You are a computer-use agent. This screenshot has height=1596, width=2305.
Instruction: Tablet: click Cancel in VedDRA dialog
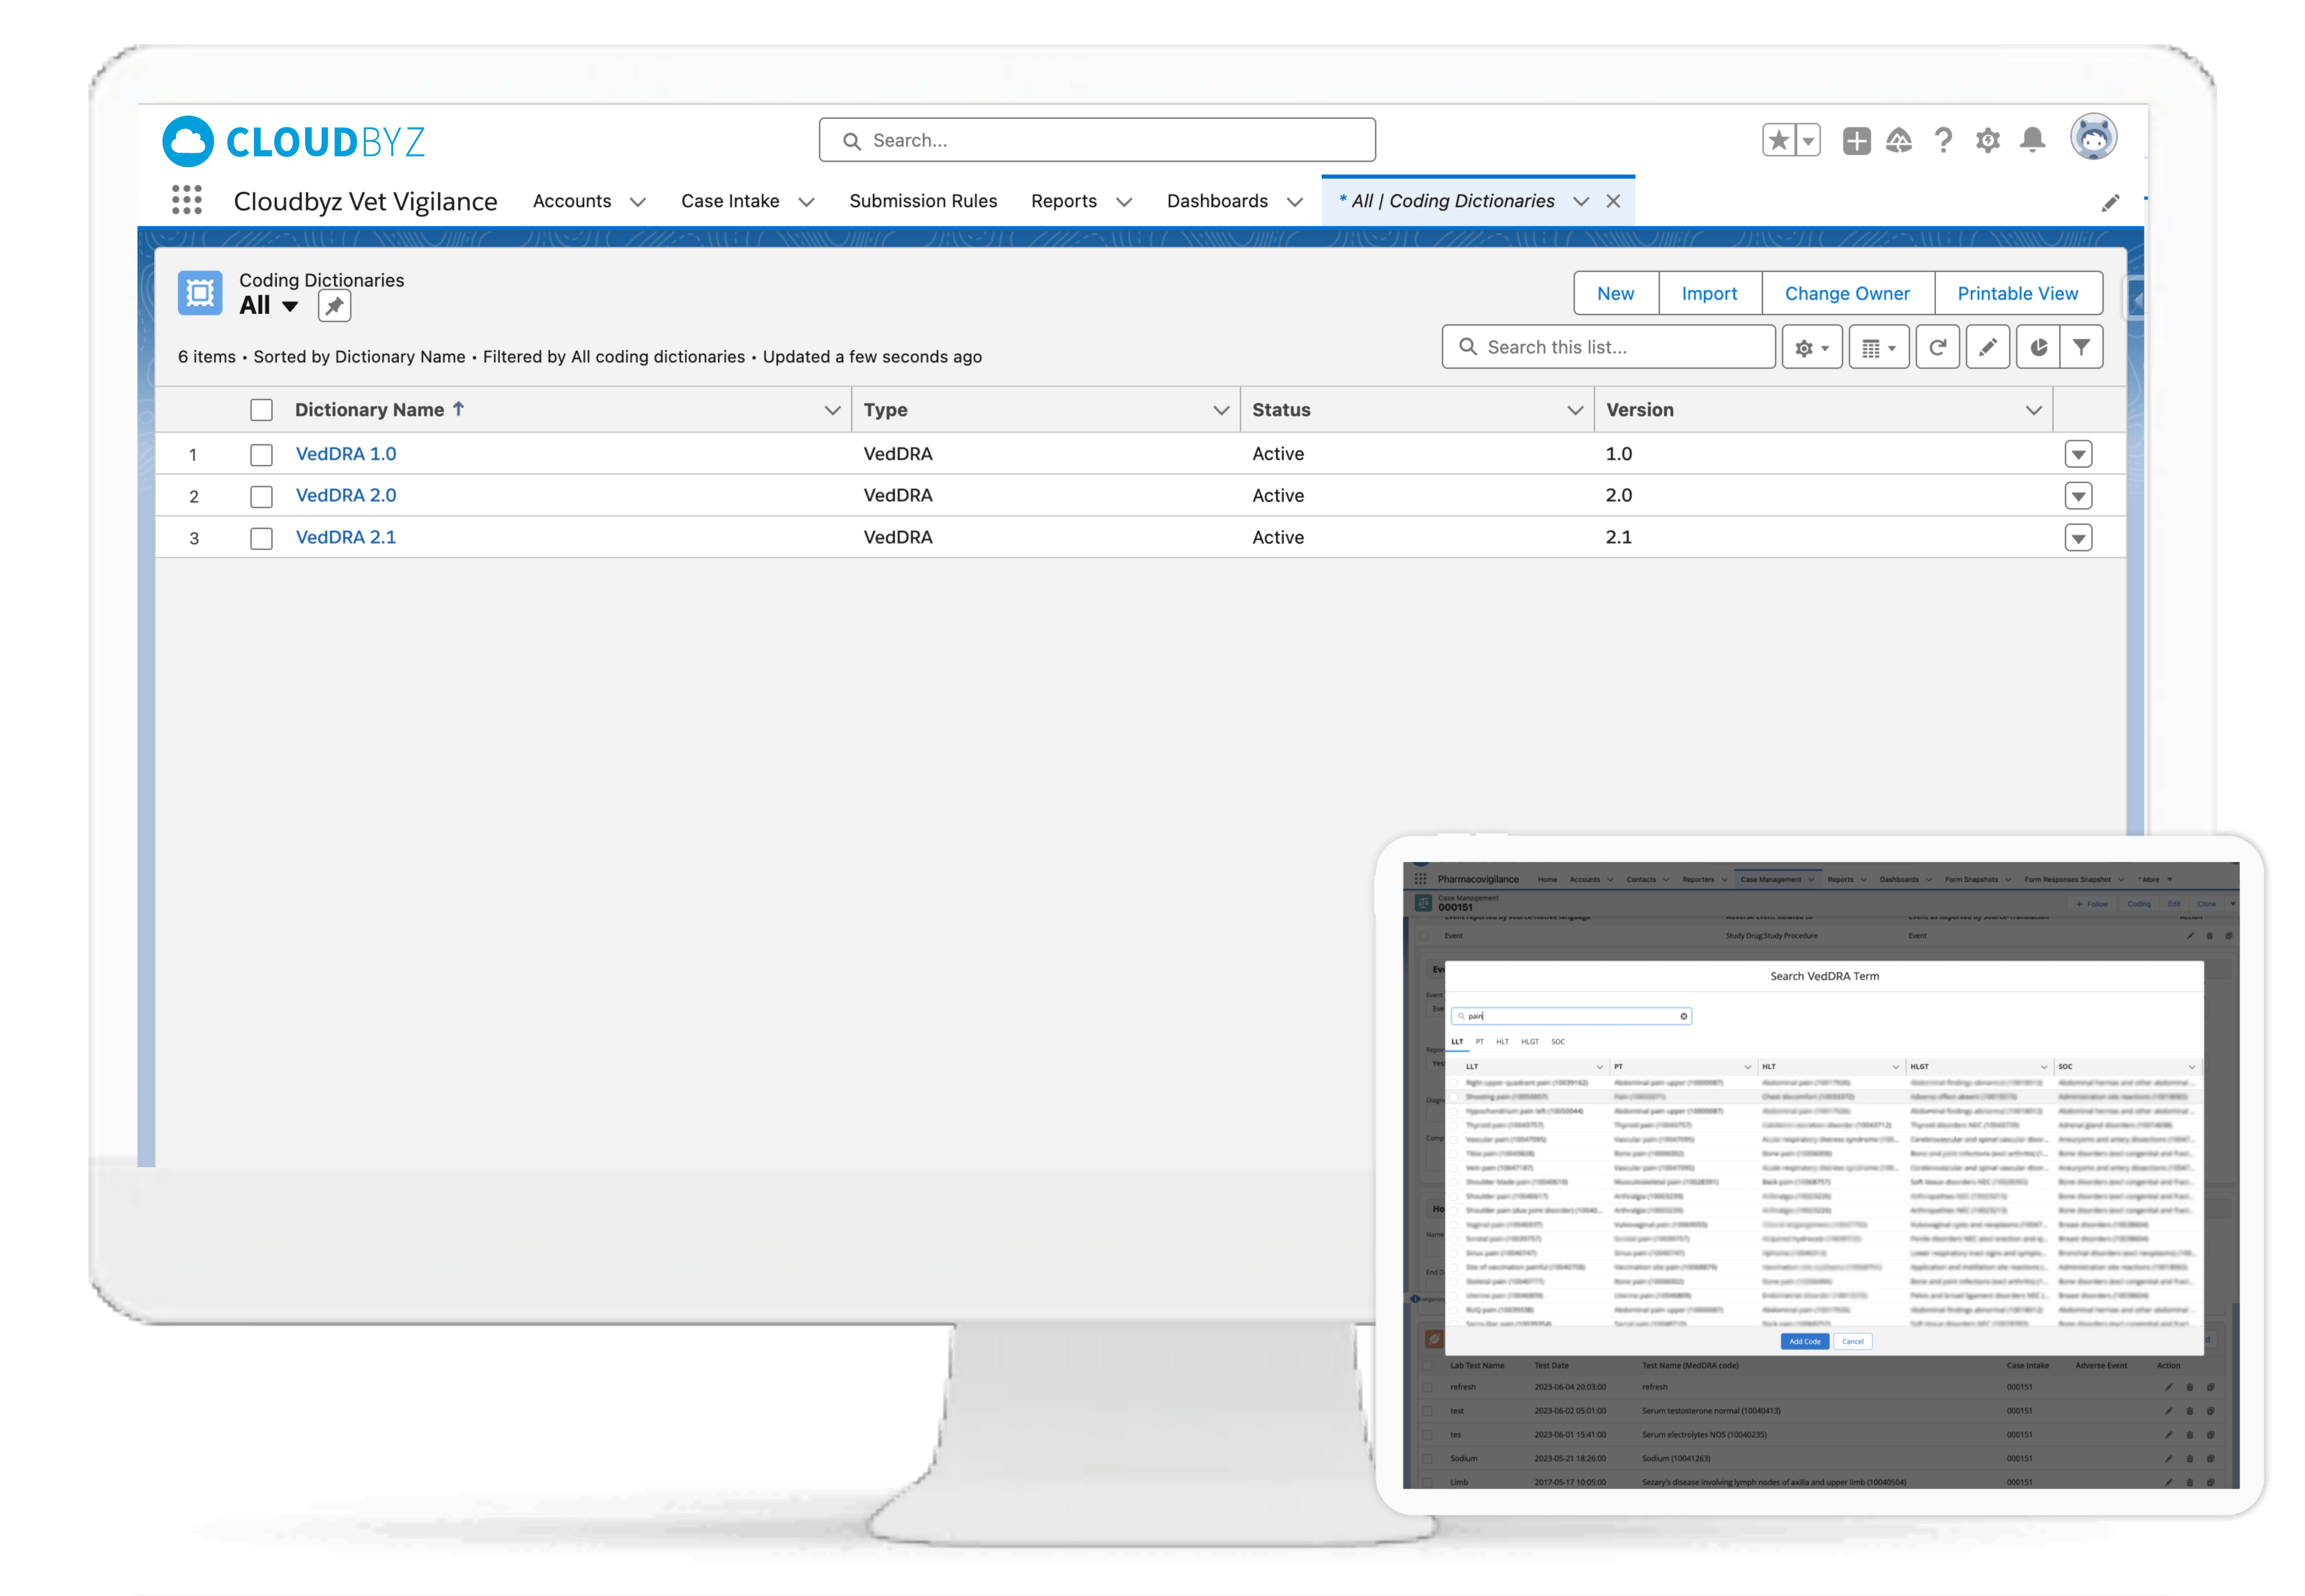click(x=1853, y=1341)
